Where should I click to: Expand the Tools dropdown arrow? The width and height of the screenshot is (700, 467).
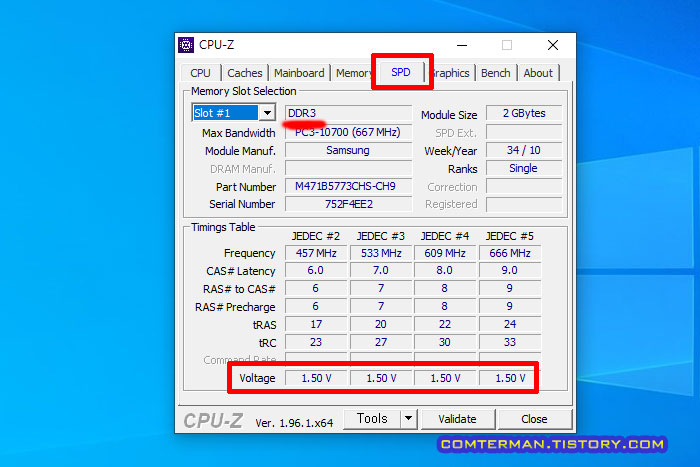(408, 418)
